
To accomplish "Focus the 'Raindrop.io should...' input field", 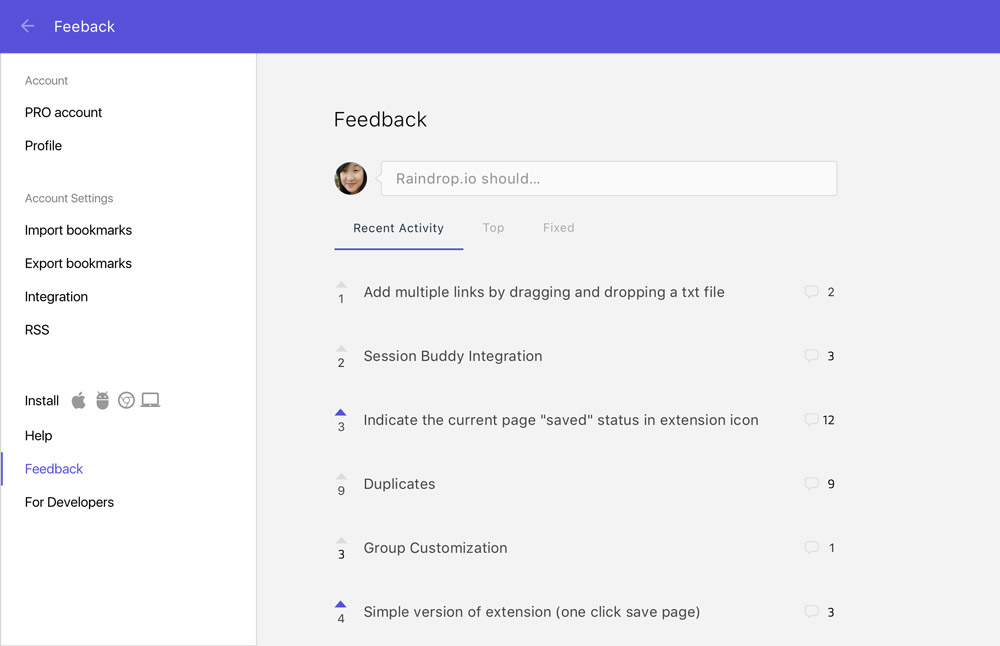I will (x=608, y=179).
